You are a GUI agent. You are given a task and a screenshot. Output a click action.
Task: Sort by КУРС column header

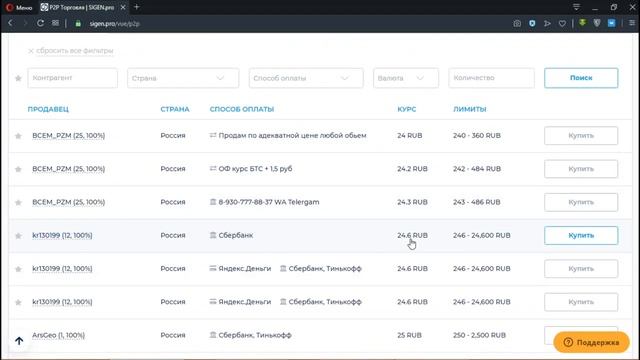407,109
